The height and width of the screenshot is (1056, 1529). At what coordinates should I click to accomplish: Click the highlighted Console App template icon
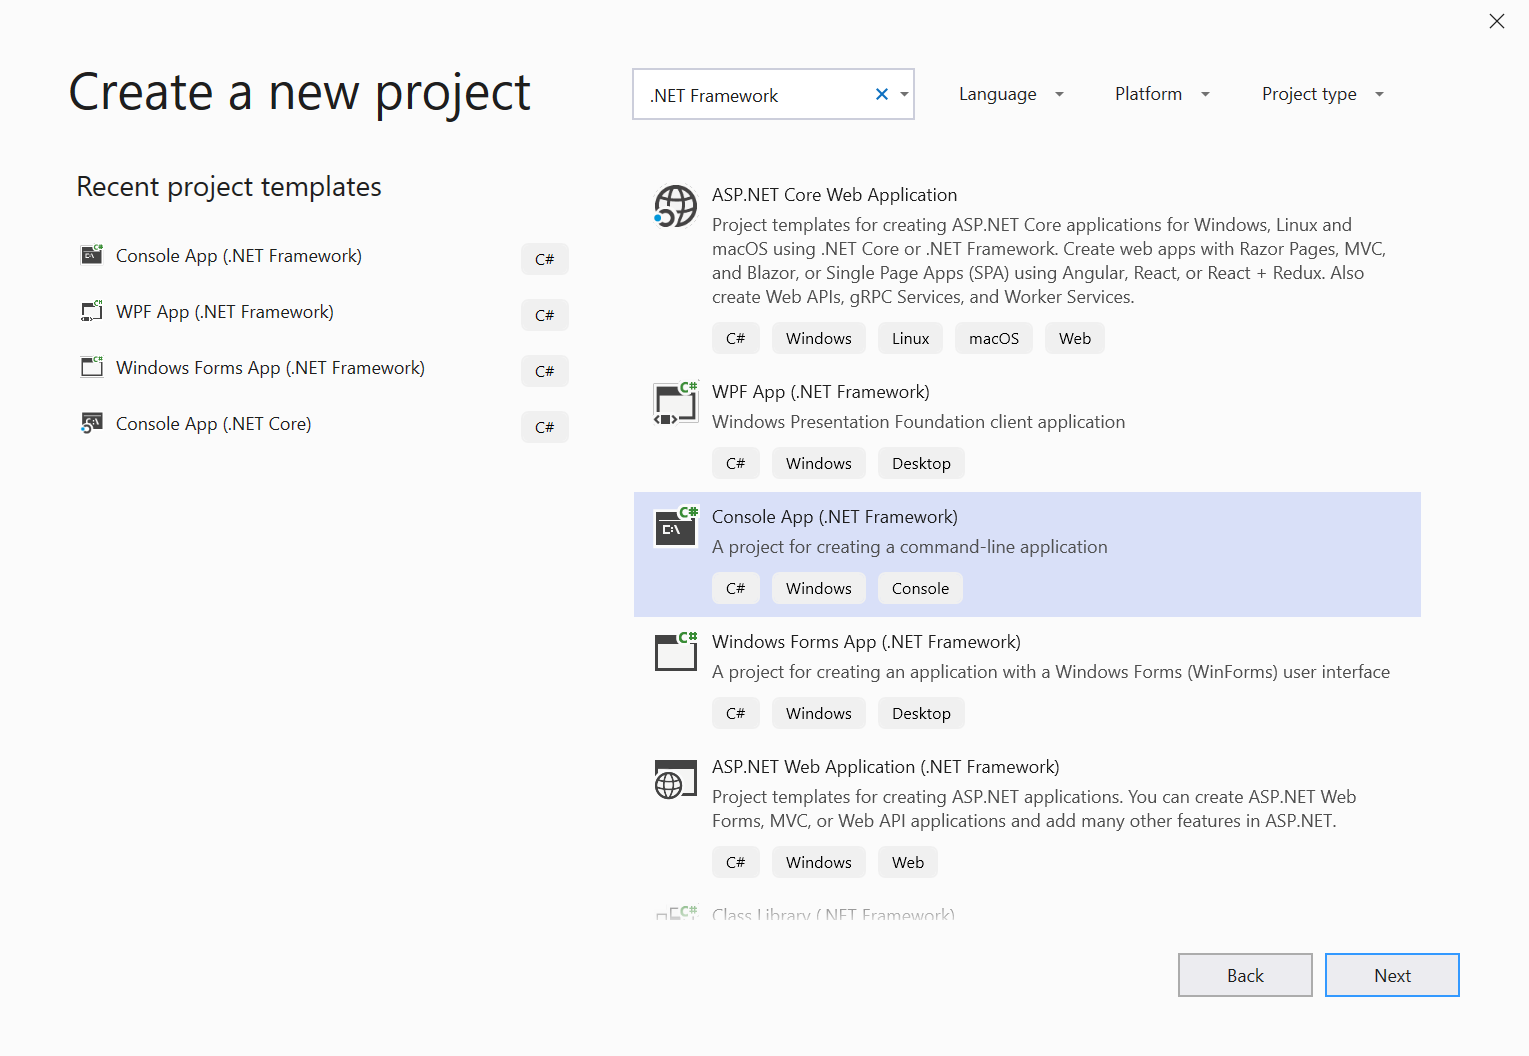point(675,529)
